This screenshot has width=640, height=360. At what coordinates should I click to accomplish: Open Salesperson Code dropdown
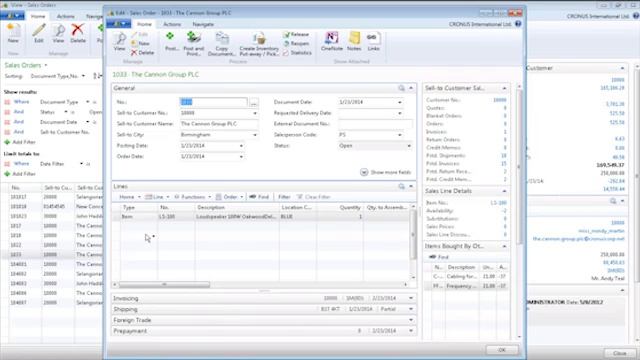(400, 135)
